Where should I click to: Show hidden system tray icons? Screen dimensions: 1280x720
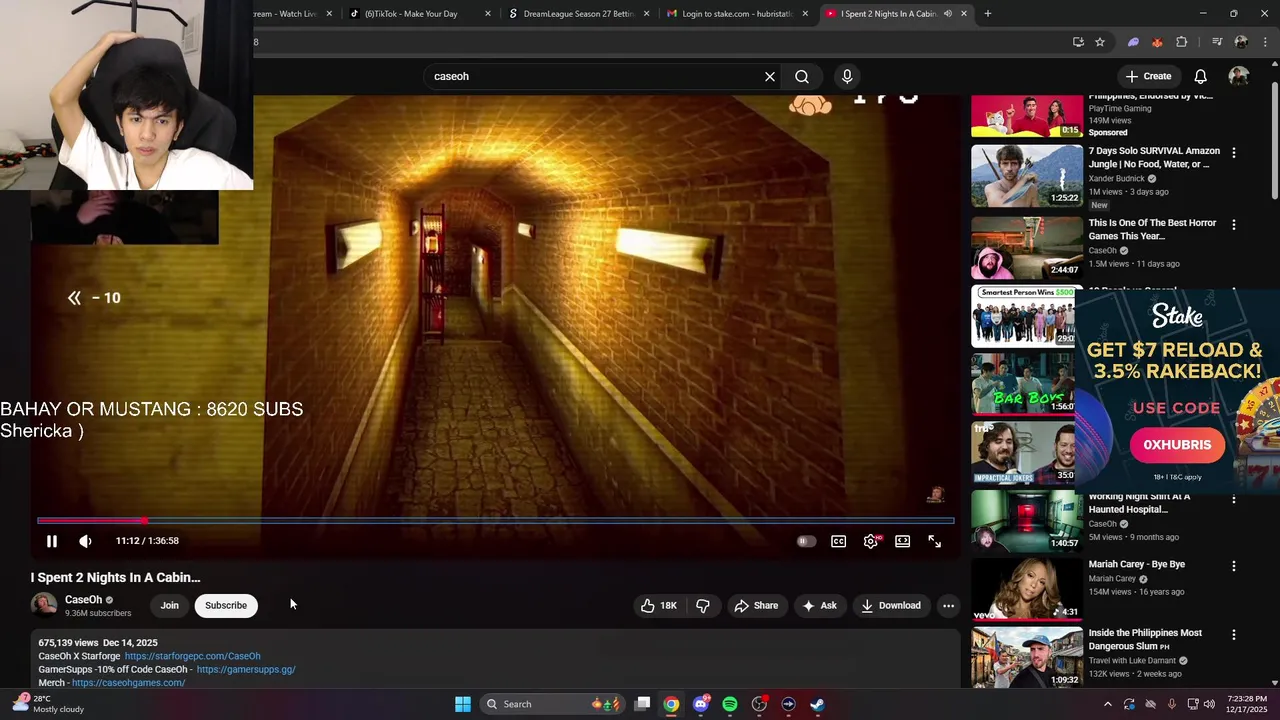coord(1107,704)
